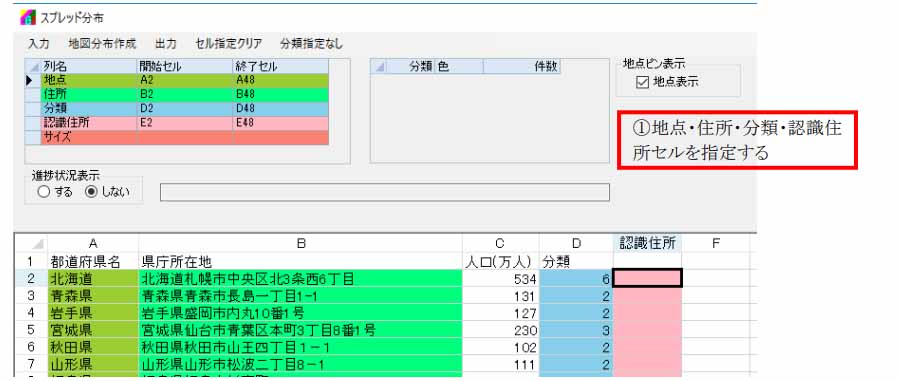
Task: Click the A48 end cell of 地点
Action: 281,80
